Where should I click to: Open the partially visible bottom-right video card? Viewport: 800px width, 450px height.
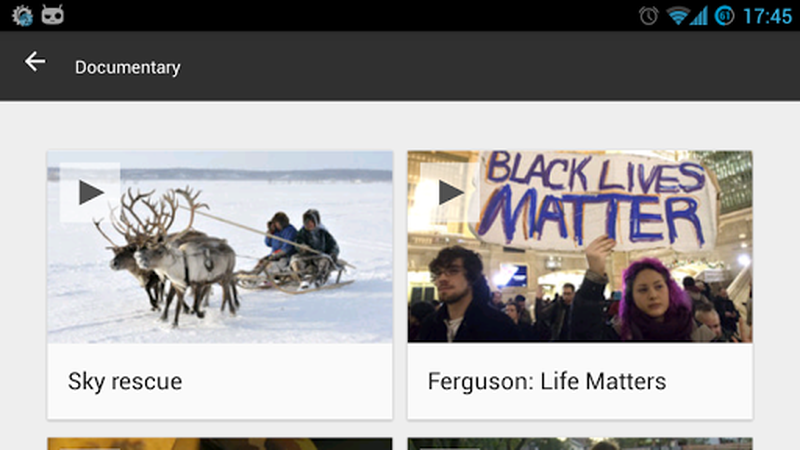point(580,443)
